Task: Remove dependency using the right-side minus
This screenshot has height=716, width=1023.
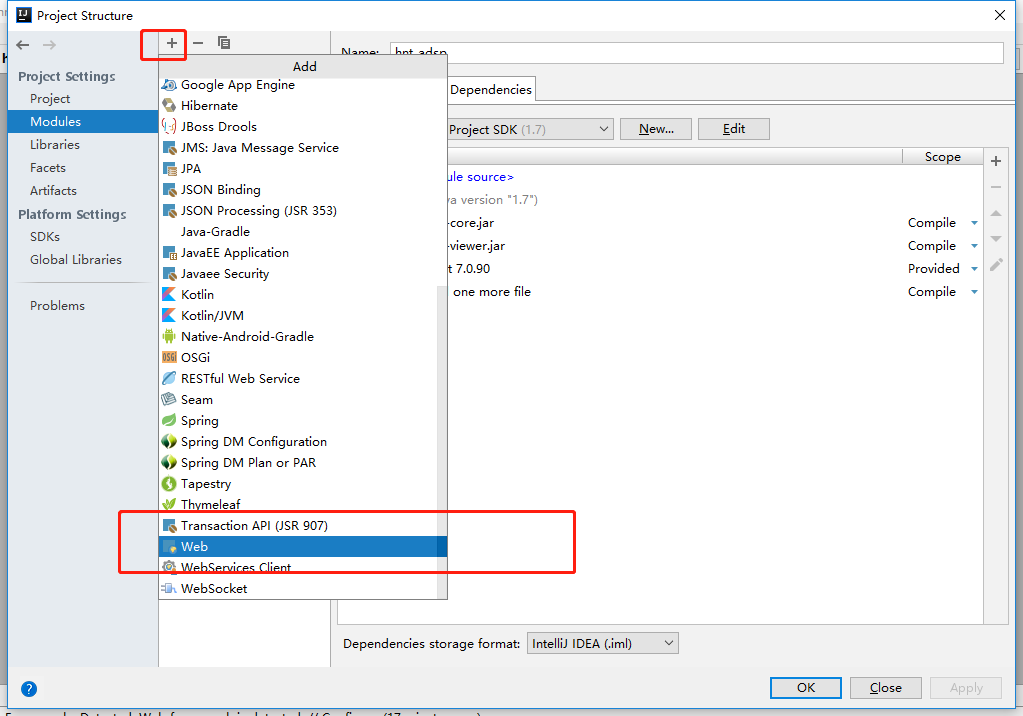Action: pyautogui.click(x=996, y=187)
